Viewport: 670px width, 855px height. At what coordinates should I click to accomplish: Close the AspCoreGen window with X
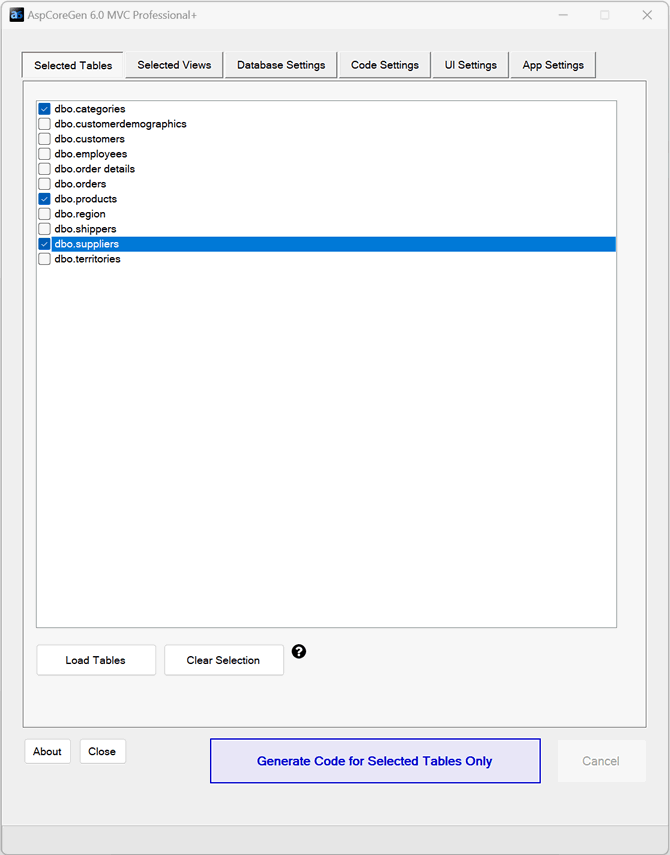647,15
